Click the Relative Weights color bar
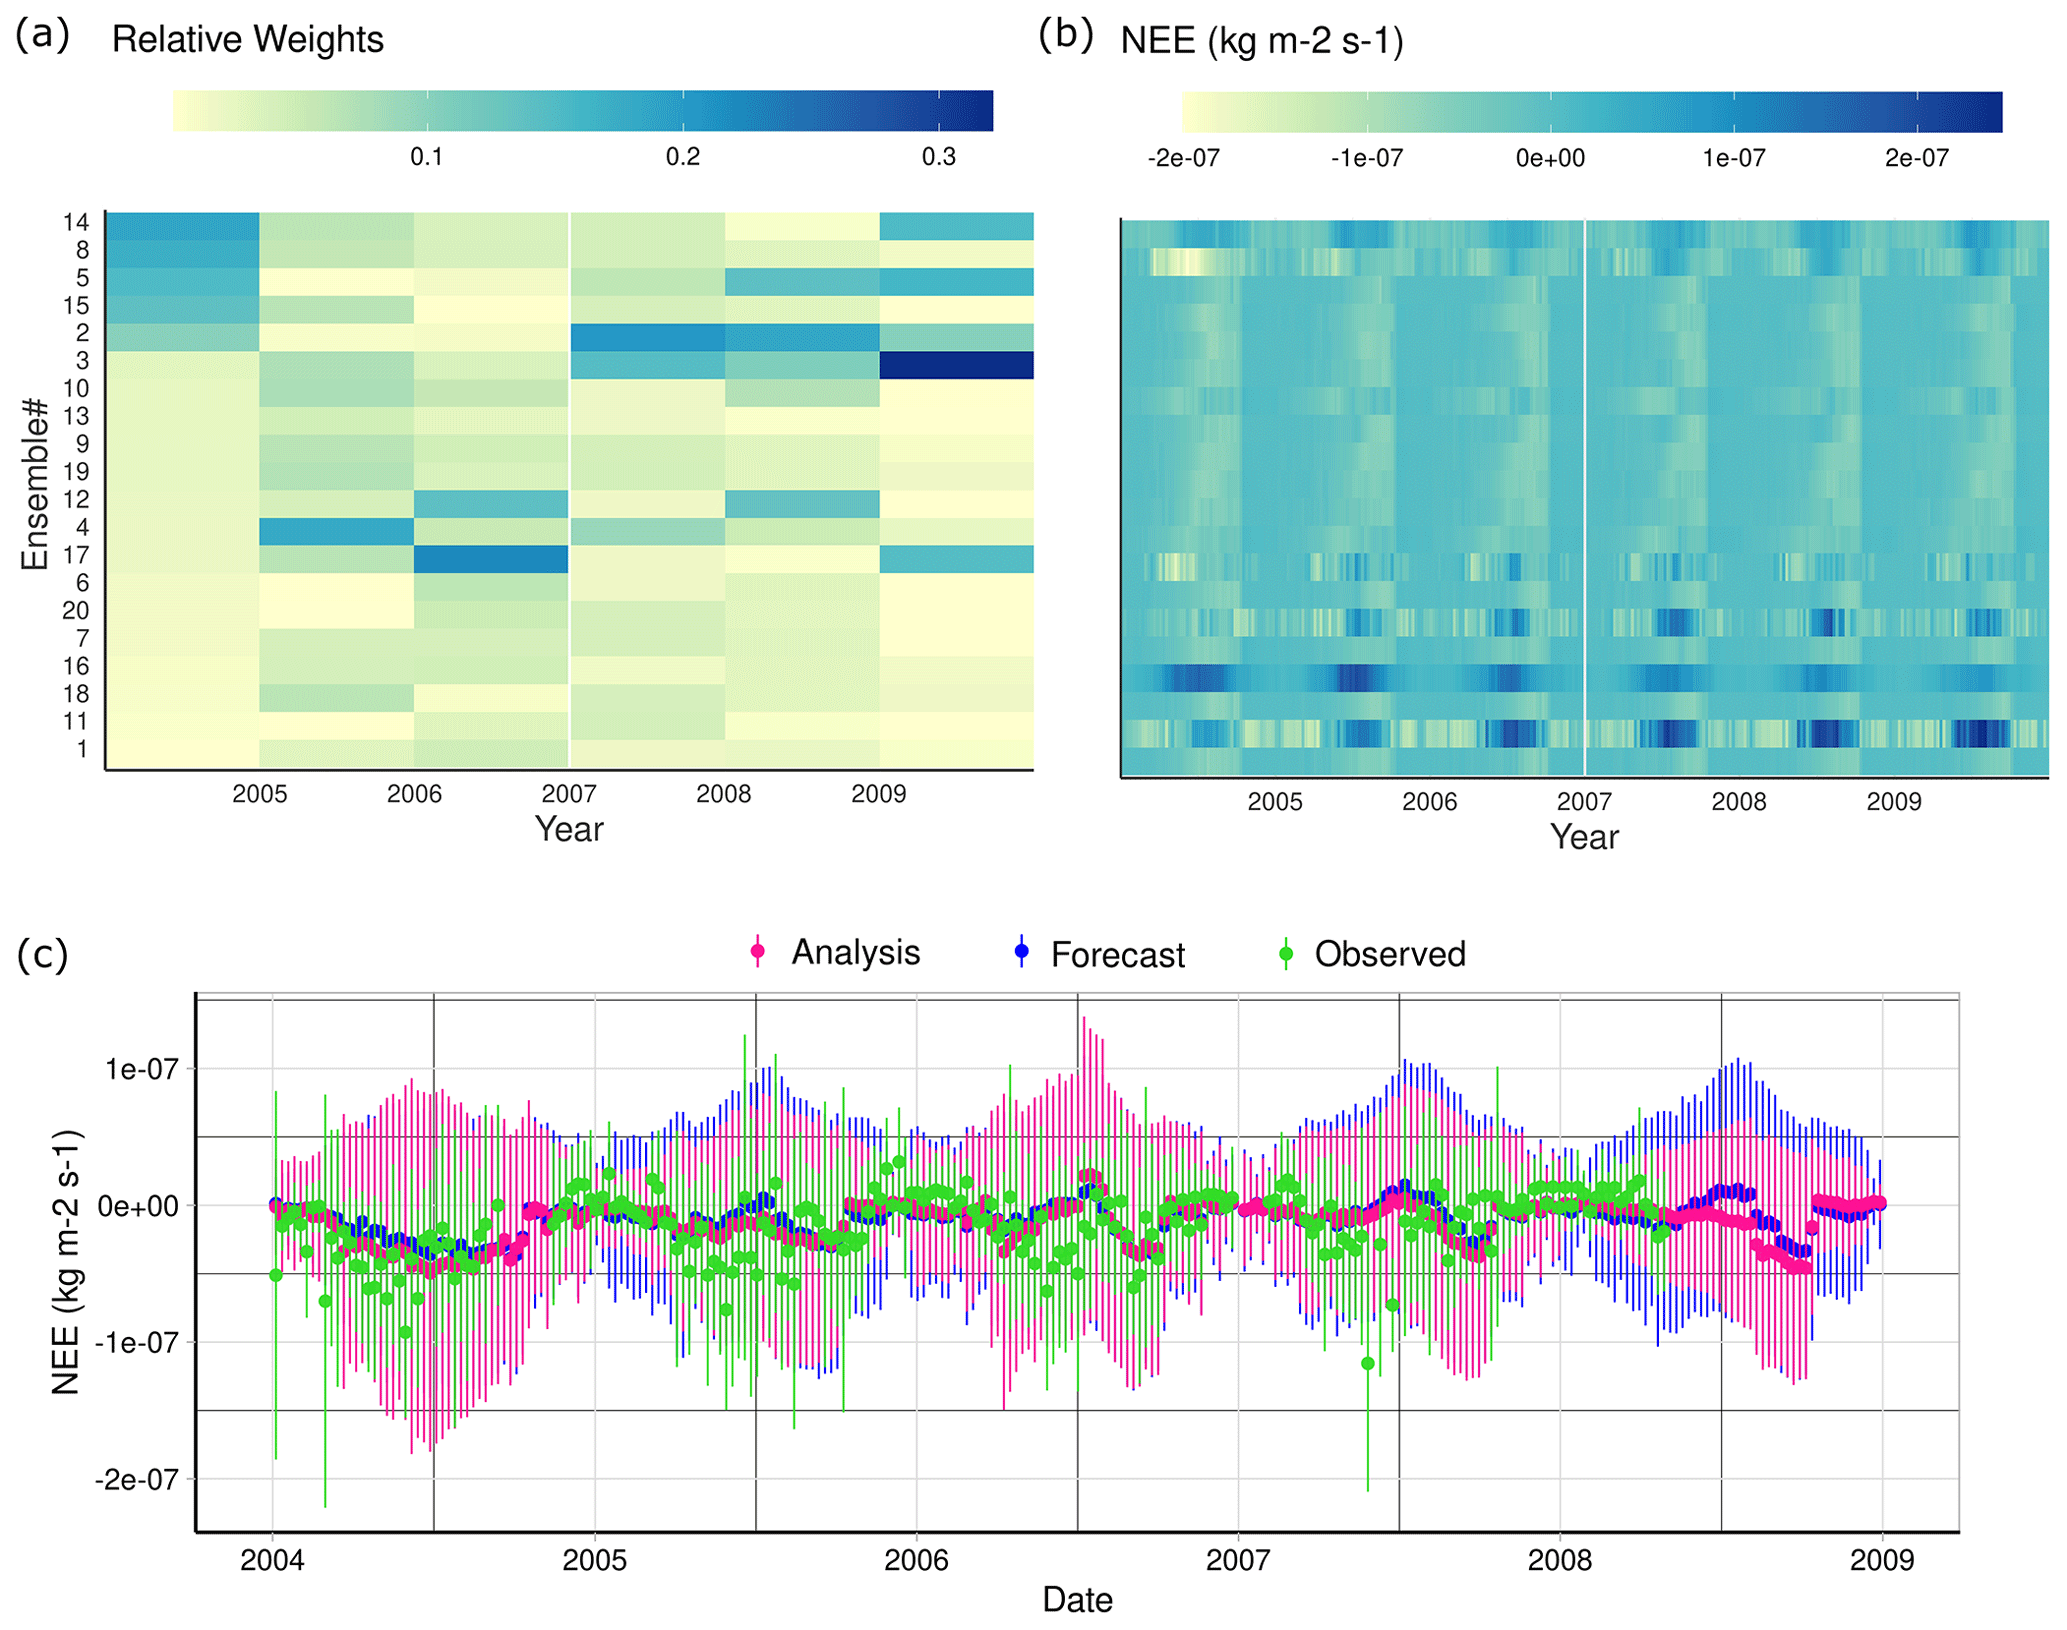The width and height of the screenshot is (2067, 1630). [x=582, y=110]
